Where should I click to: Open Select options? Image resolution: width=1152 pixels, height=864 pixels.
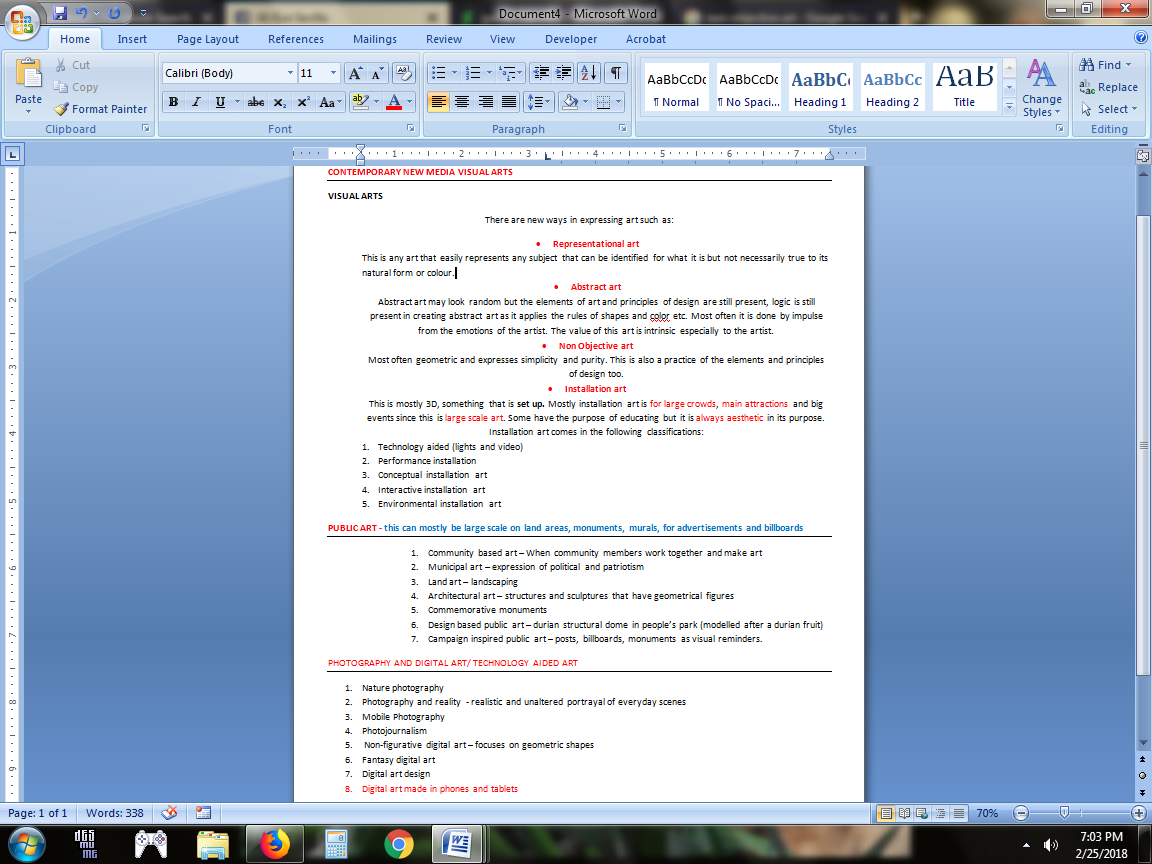coord(1109,109)
